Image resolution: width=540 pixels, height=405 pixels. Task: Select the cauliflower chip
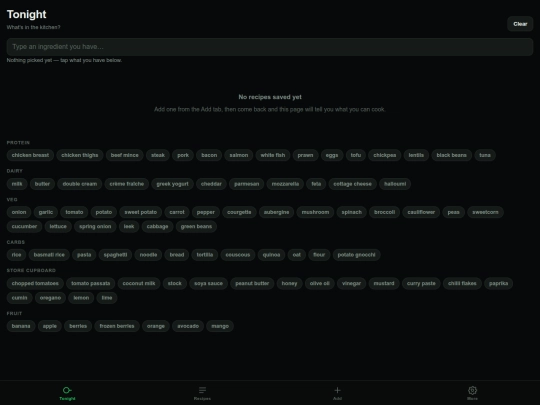(421, 212)
